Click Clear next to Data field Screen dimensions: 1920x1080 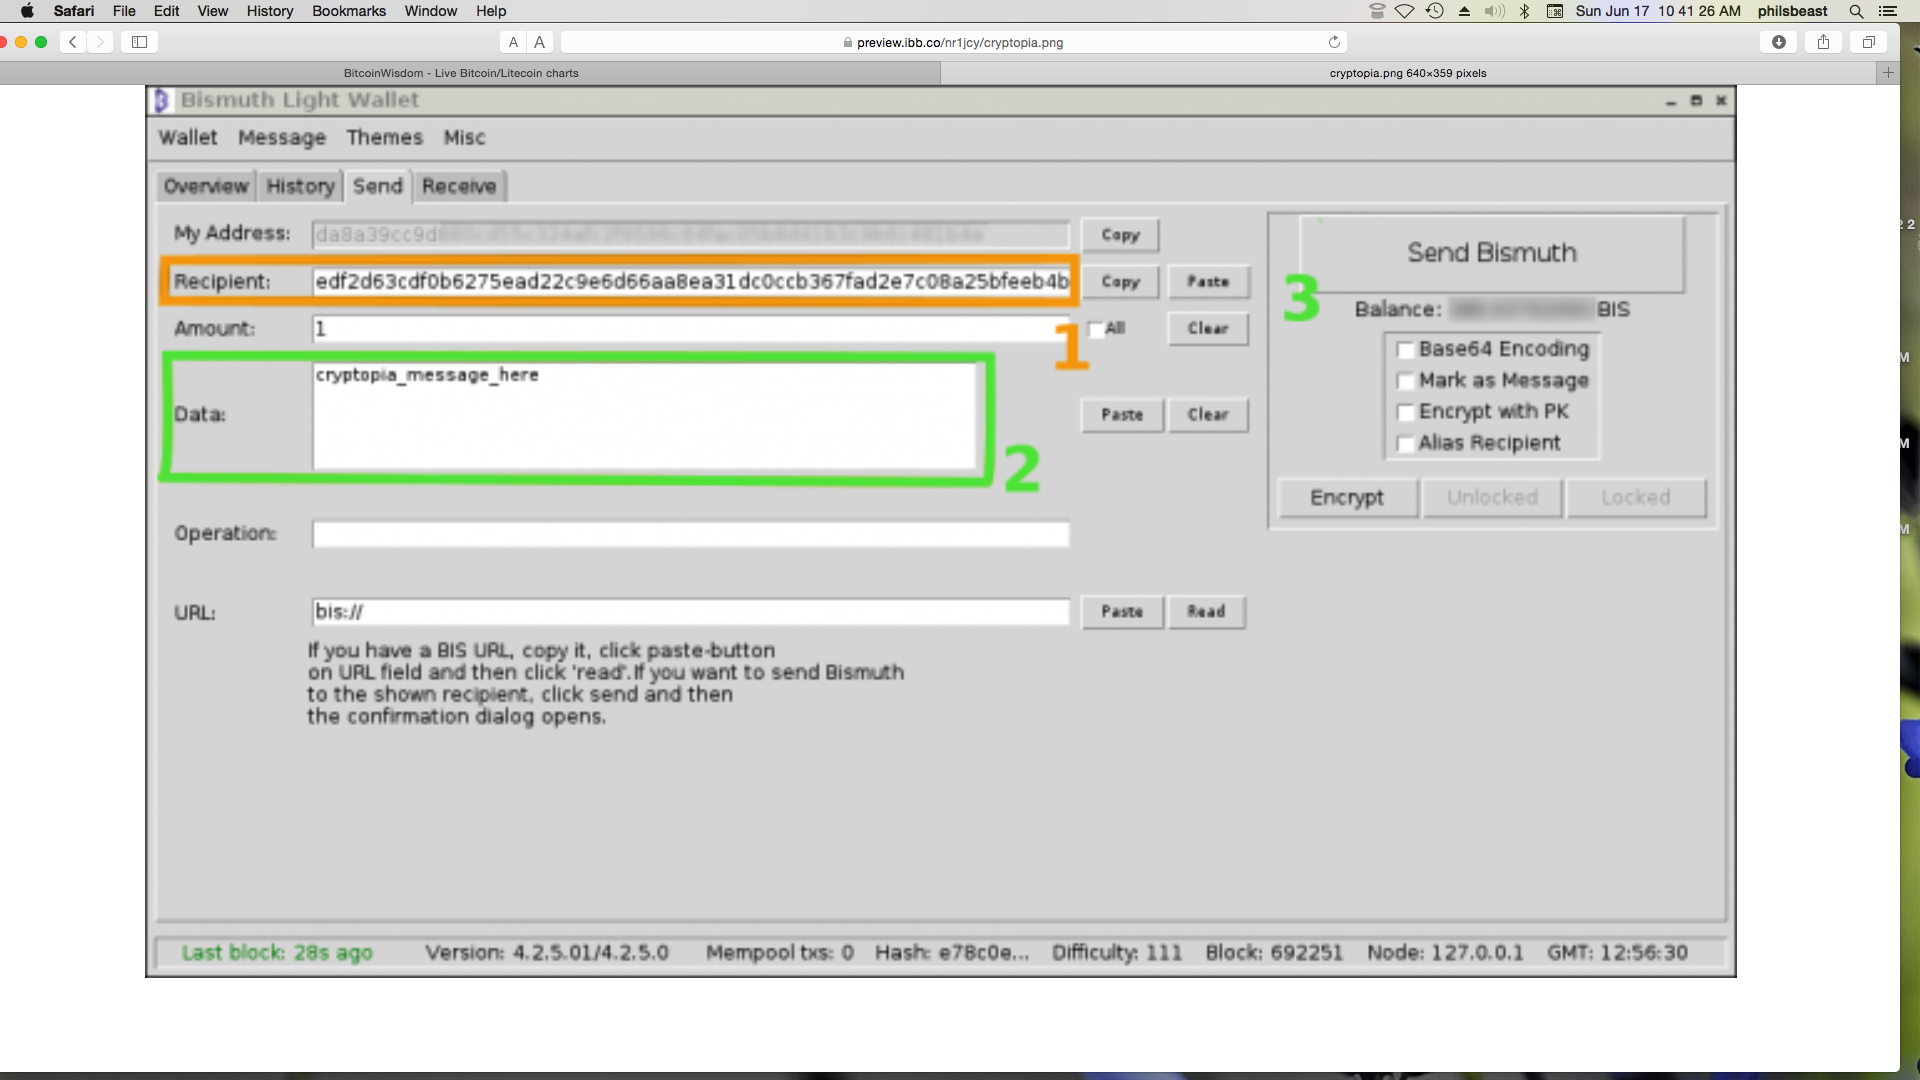pos(1208,415)
